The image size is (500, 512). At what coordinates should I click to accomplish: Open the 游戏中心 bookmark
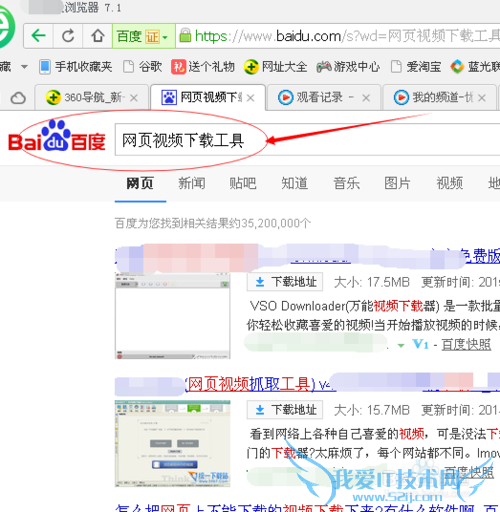pyautogui.click(x=348, y=67)
